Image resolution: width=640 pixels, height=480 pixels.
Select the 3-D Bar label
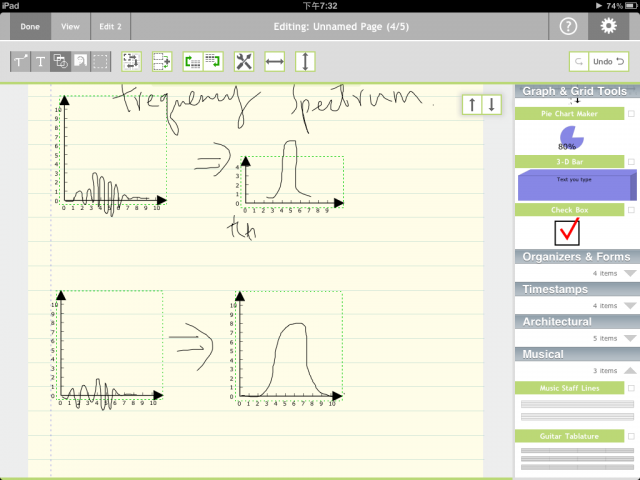click(x=569, y=162)
